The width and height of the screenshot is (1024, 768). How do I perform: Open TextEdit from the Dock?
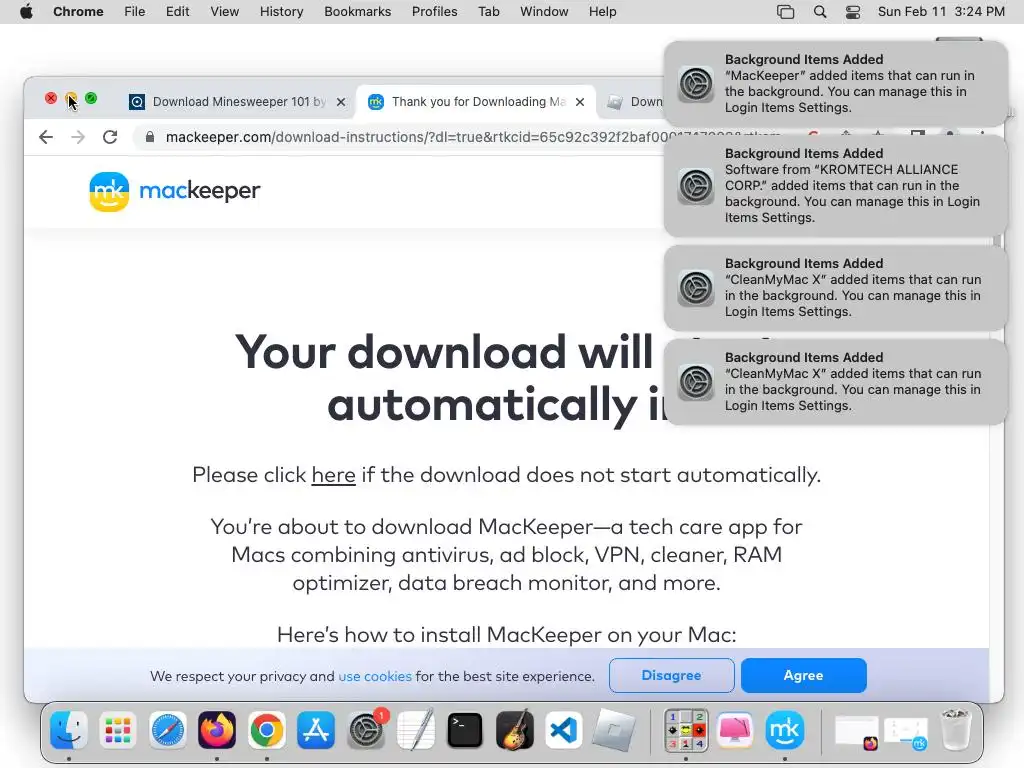click(415, 729)
